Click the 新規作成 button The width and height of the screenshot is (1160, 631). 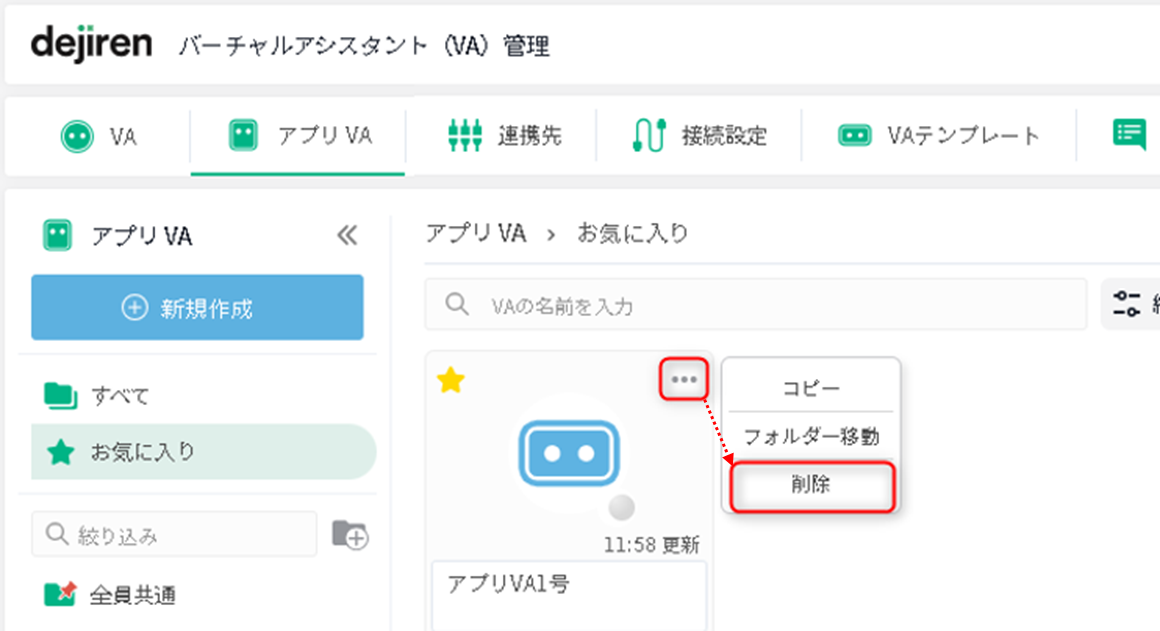(x=197, y=308)
